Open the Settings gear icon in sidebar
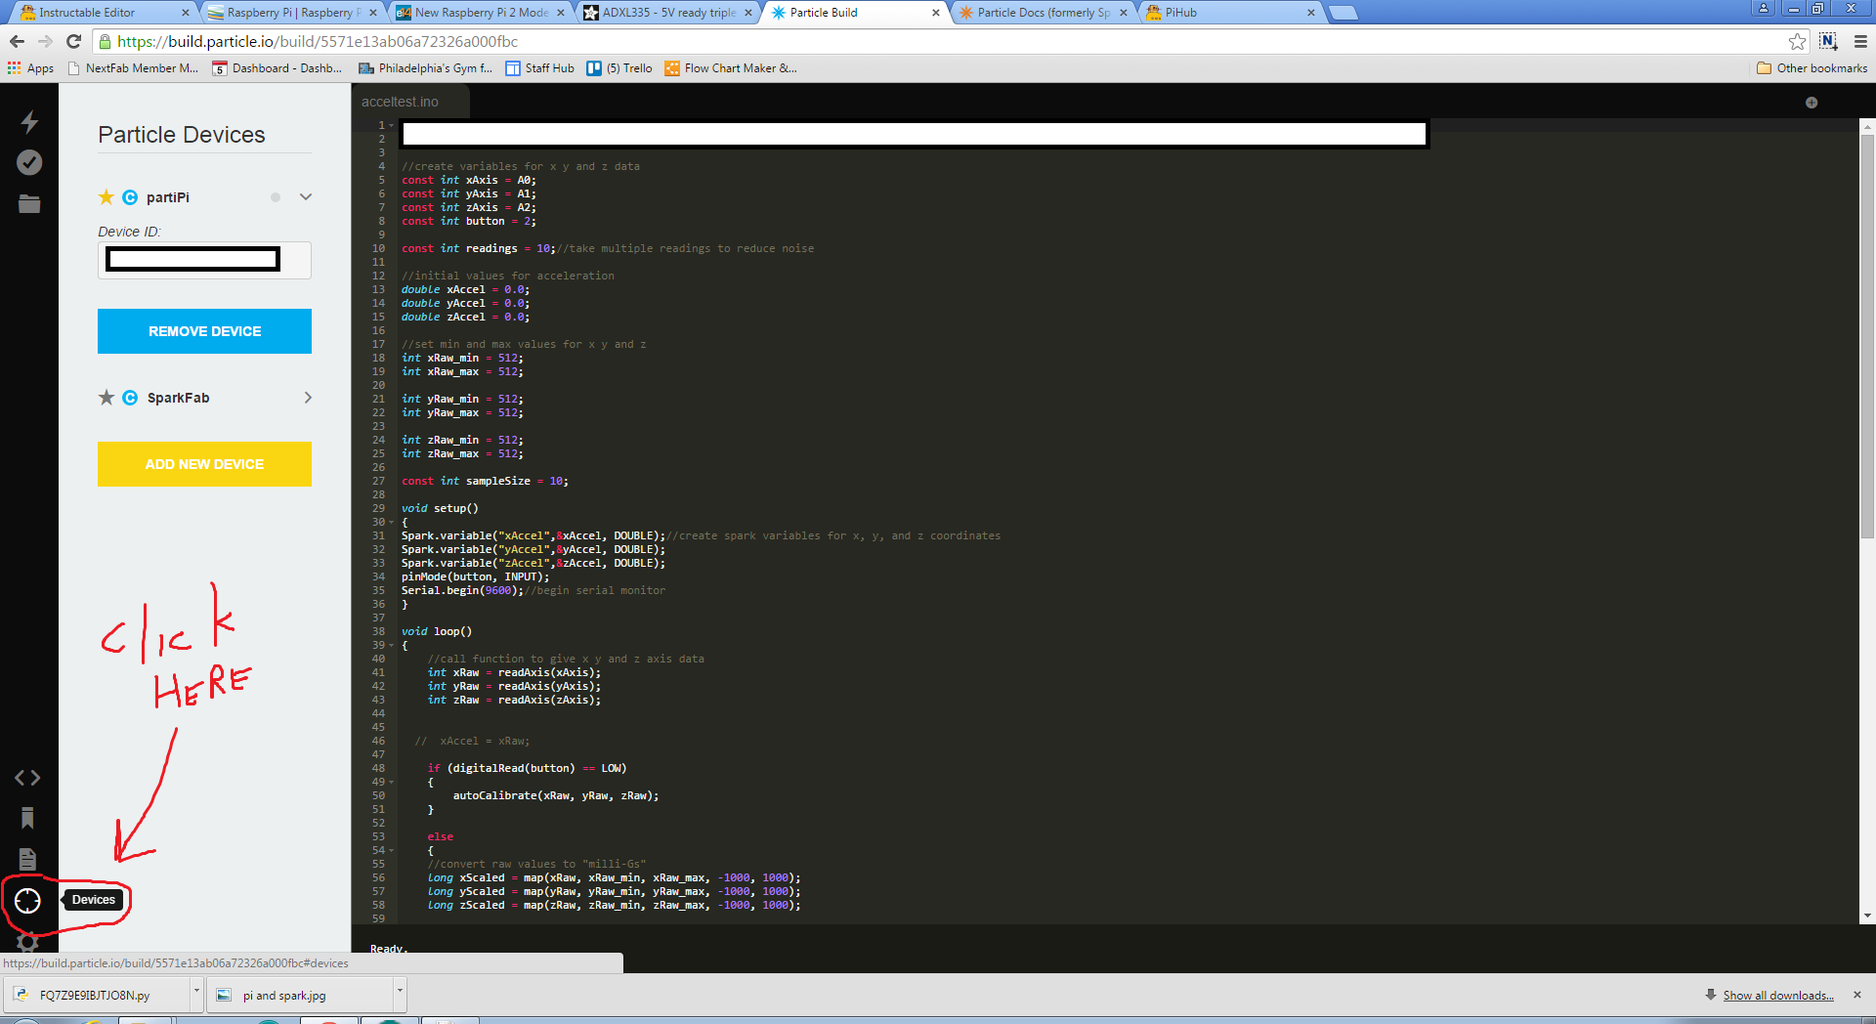1876x1024 pixels. 28,941
